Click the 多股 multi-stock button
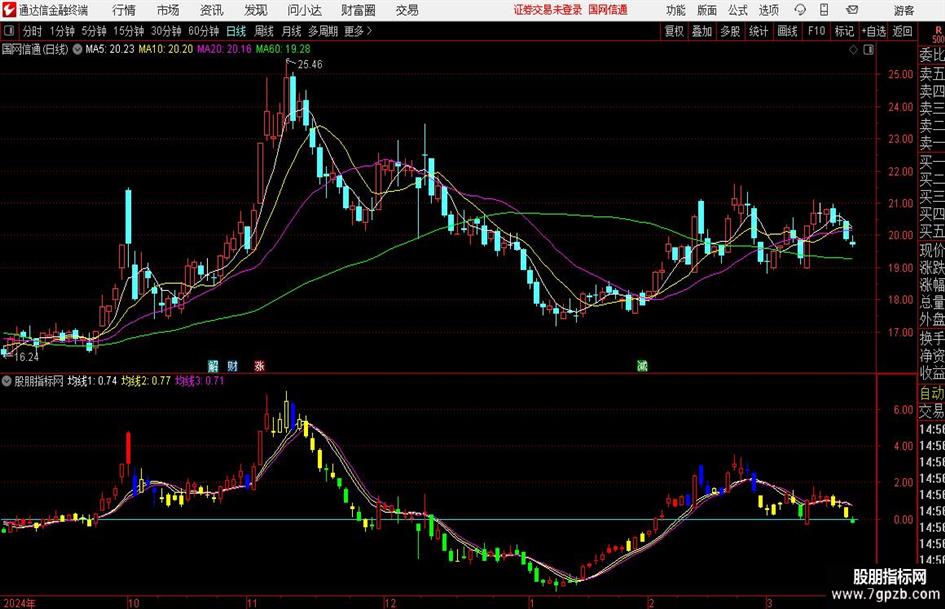The image size is (945, 609). tap(730, 31)
